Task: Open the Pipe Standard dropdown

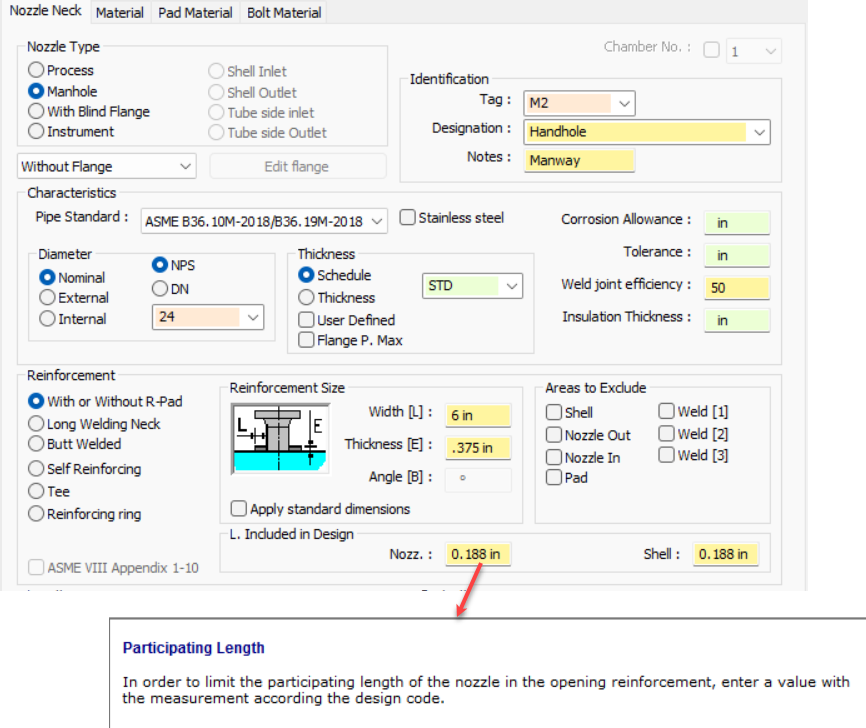Action: 264,221
